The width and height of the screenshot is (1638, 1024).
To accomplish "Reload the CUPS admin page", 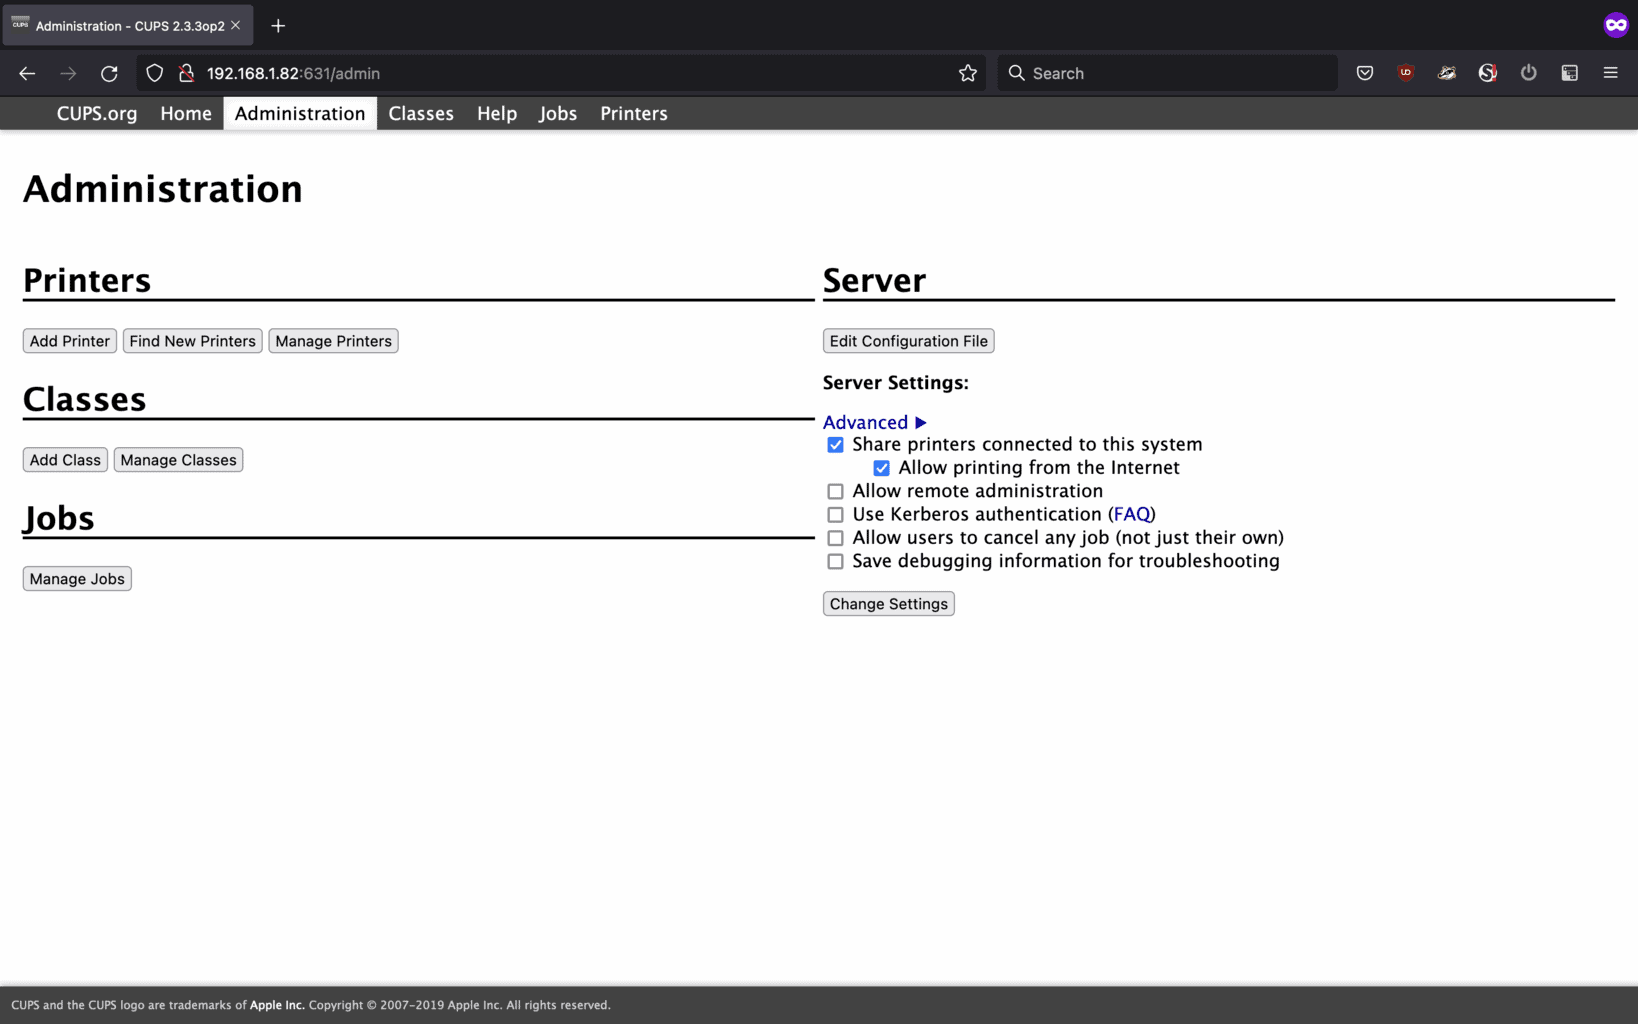I will 109,73.
